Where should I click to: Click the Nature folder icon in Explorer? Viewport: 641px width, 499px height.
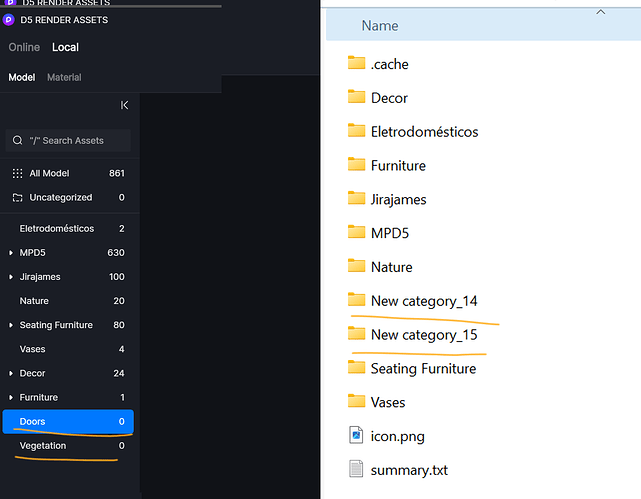point(356,266)
